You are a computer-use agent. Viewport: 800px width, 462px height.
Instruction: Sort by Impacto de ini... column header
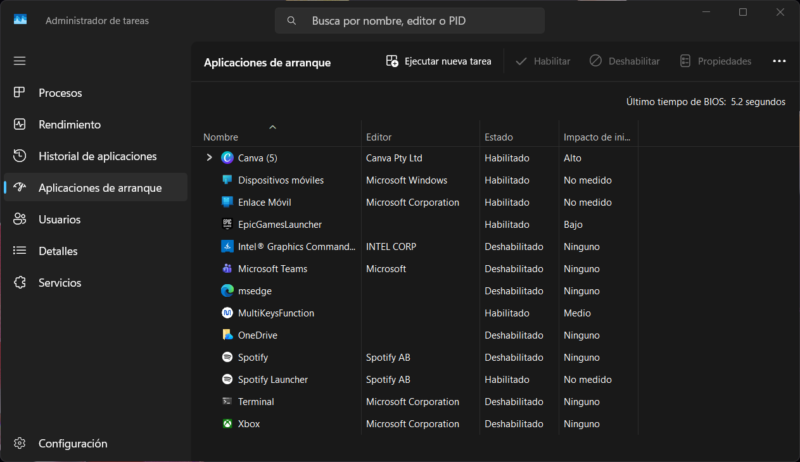(598, 137)
